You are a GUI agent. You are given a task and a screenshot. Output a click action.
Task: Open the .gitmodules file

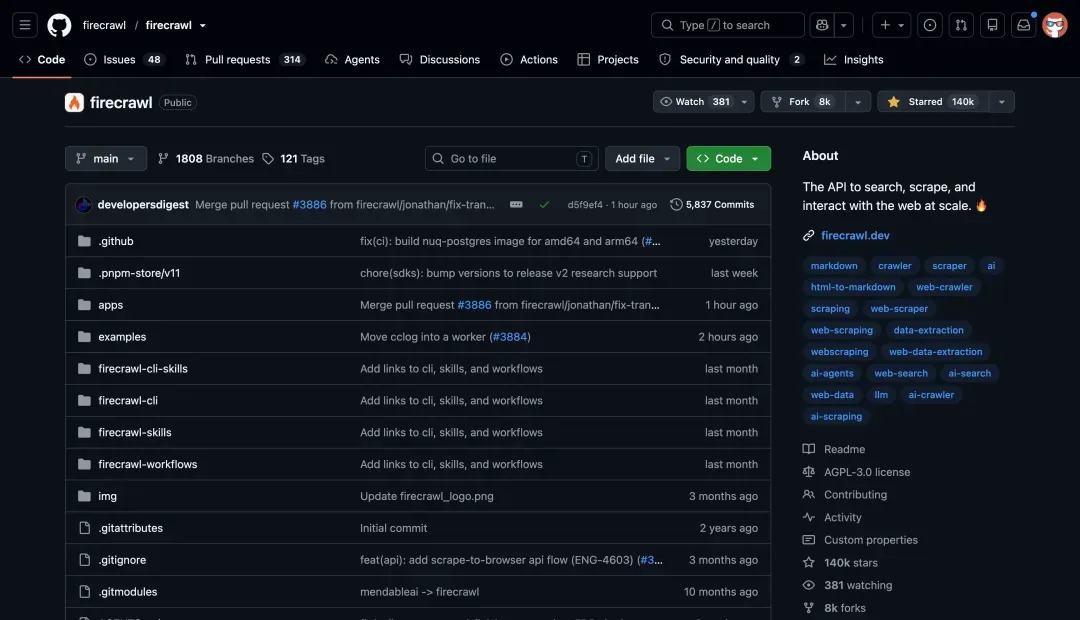127,592
